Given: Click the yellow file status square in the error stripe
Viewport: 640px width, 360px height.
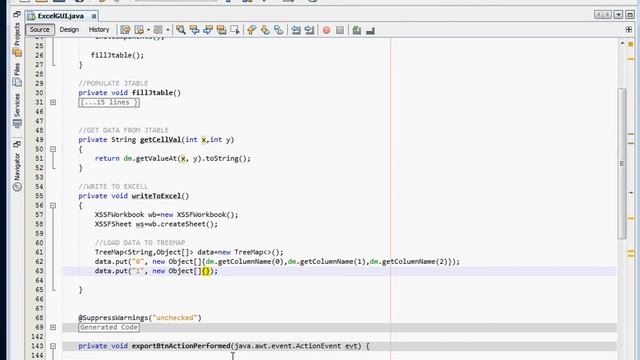Looking at the screenshot, I should 631,44.
